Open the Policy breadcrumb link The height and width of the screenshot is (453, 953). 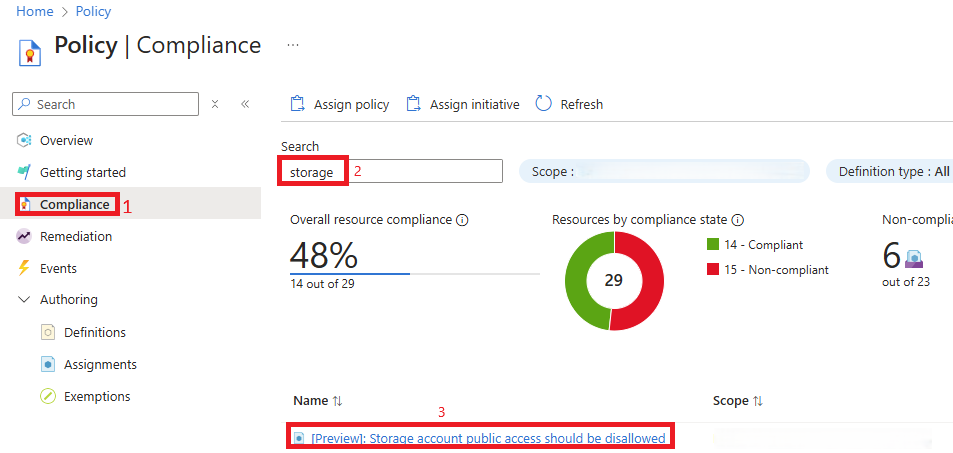tap(94, 12)
